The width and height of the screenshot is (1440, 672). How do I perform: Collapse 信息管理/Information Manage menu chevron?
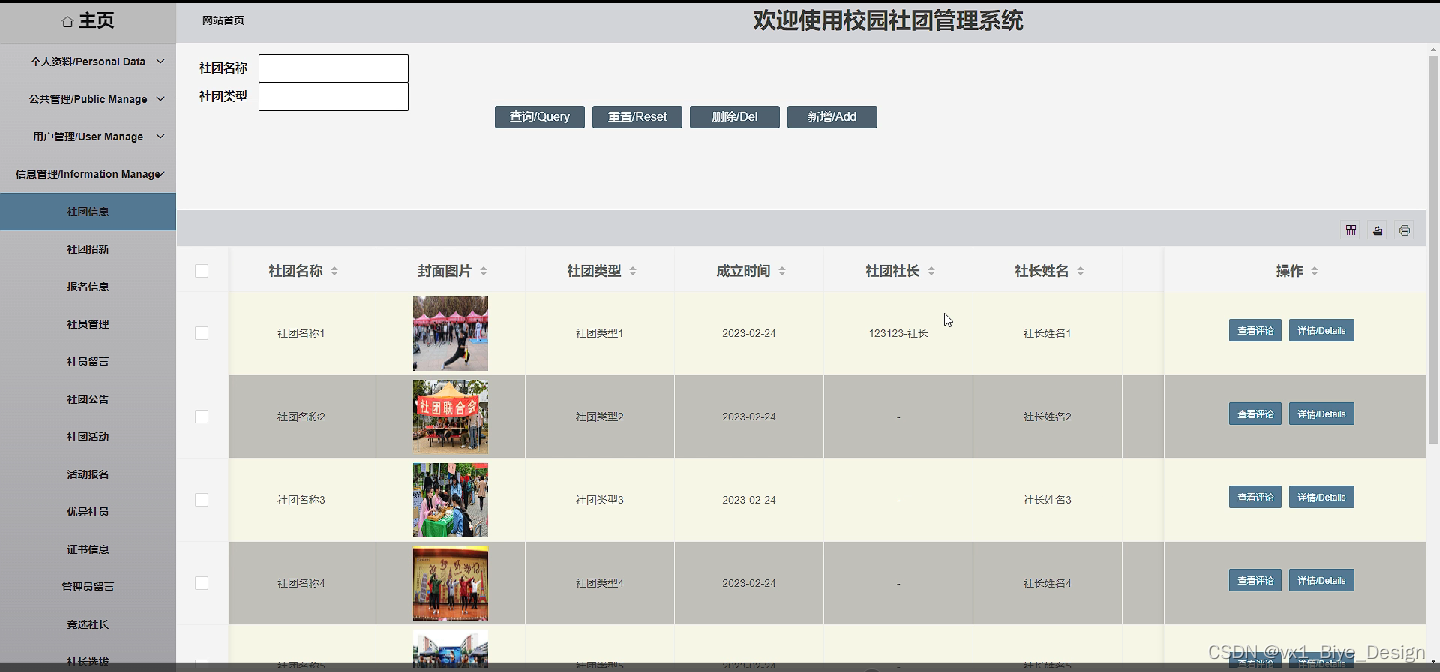point(161,174)
